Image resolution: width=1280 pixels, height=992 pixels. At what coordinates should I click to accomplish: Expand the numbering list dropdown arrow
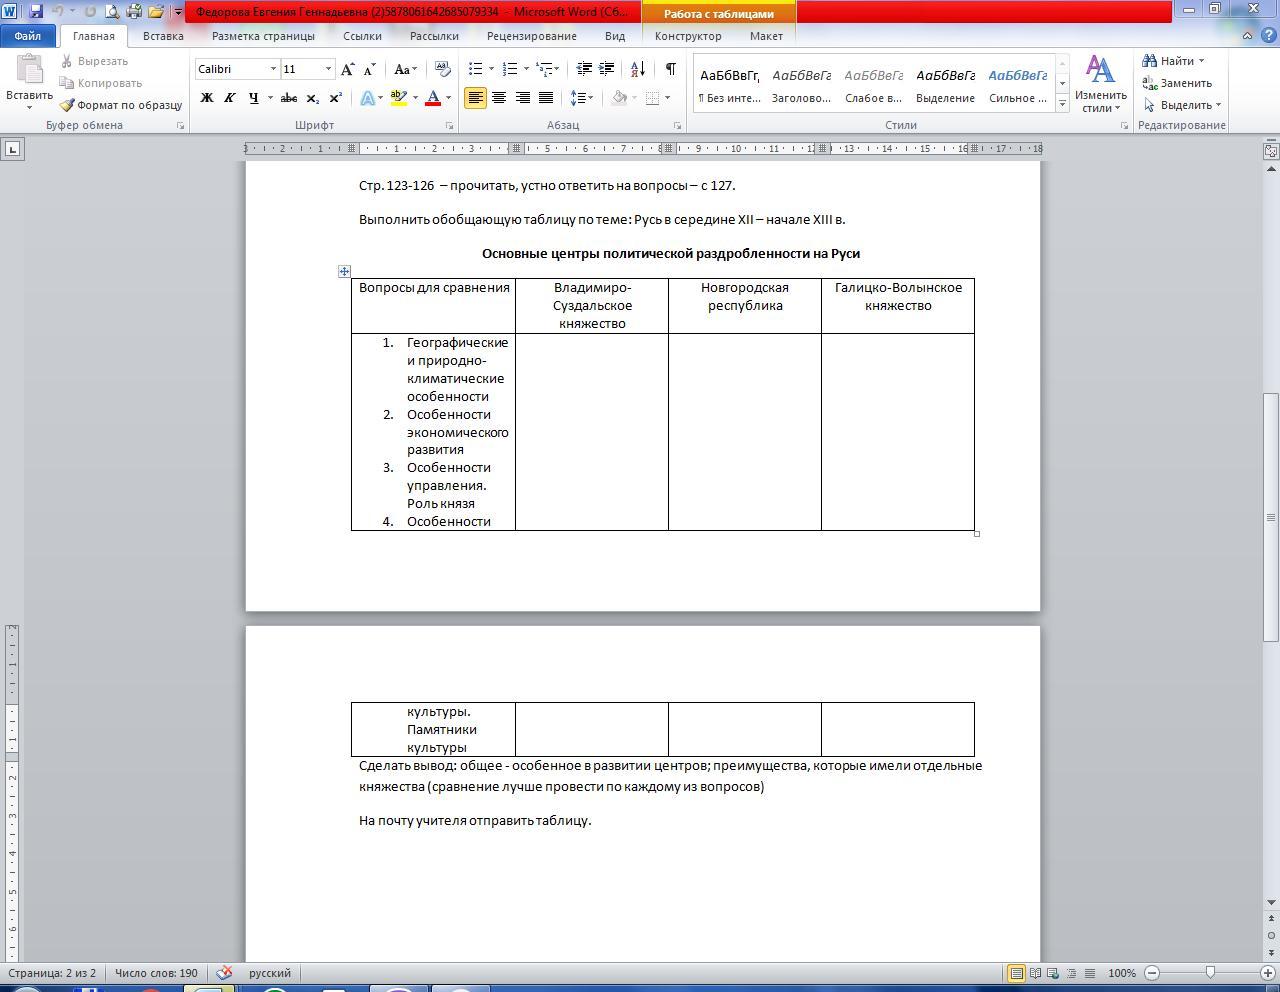click(x=525, y=69)
